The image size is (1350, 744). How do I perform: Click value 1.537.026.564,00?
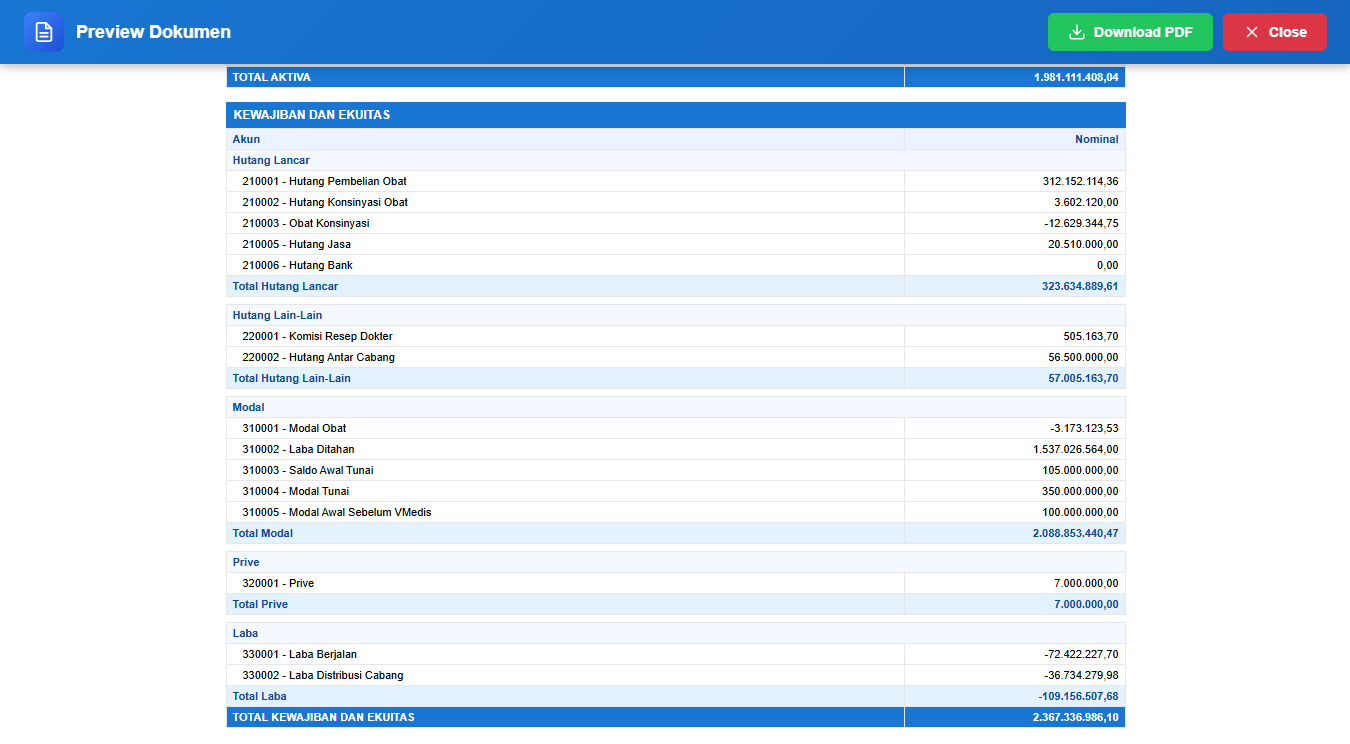(1076, 449)
